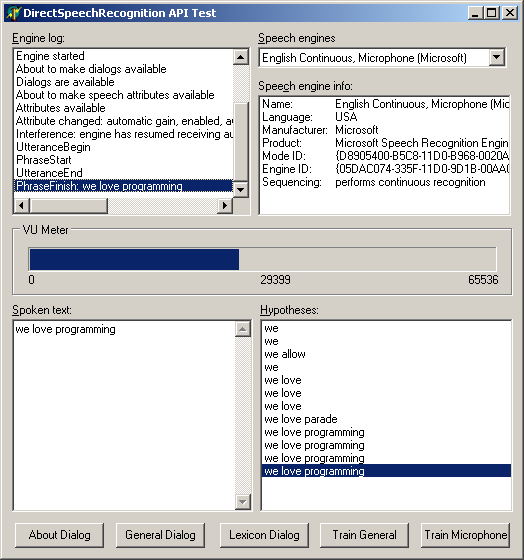Screen dimensions: 524x560
Task: Click the VU Meter progress bar
Action: 262,259
